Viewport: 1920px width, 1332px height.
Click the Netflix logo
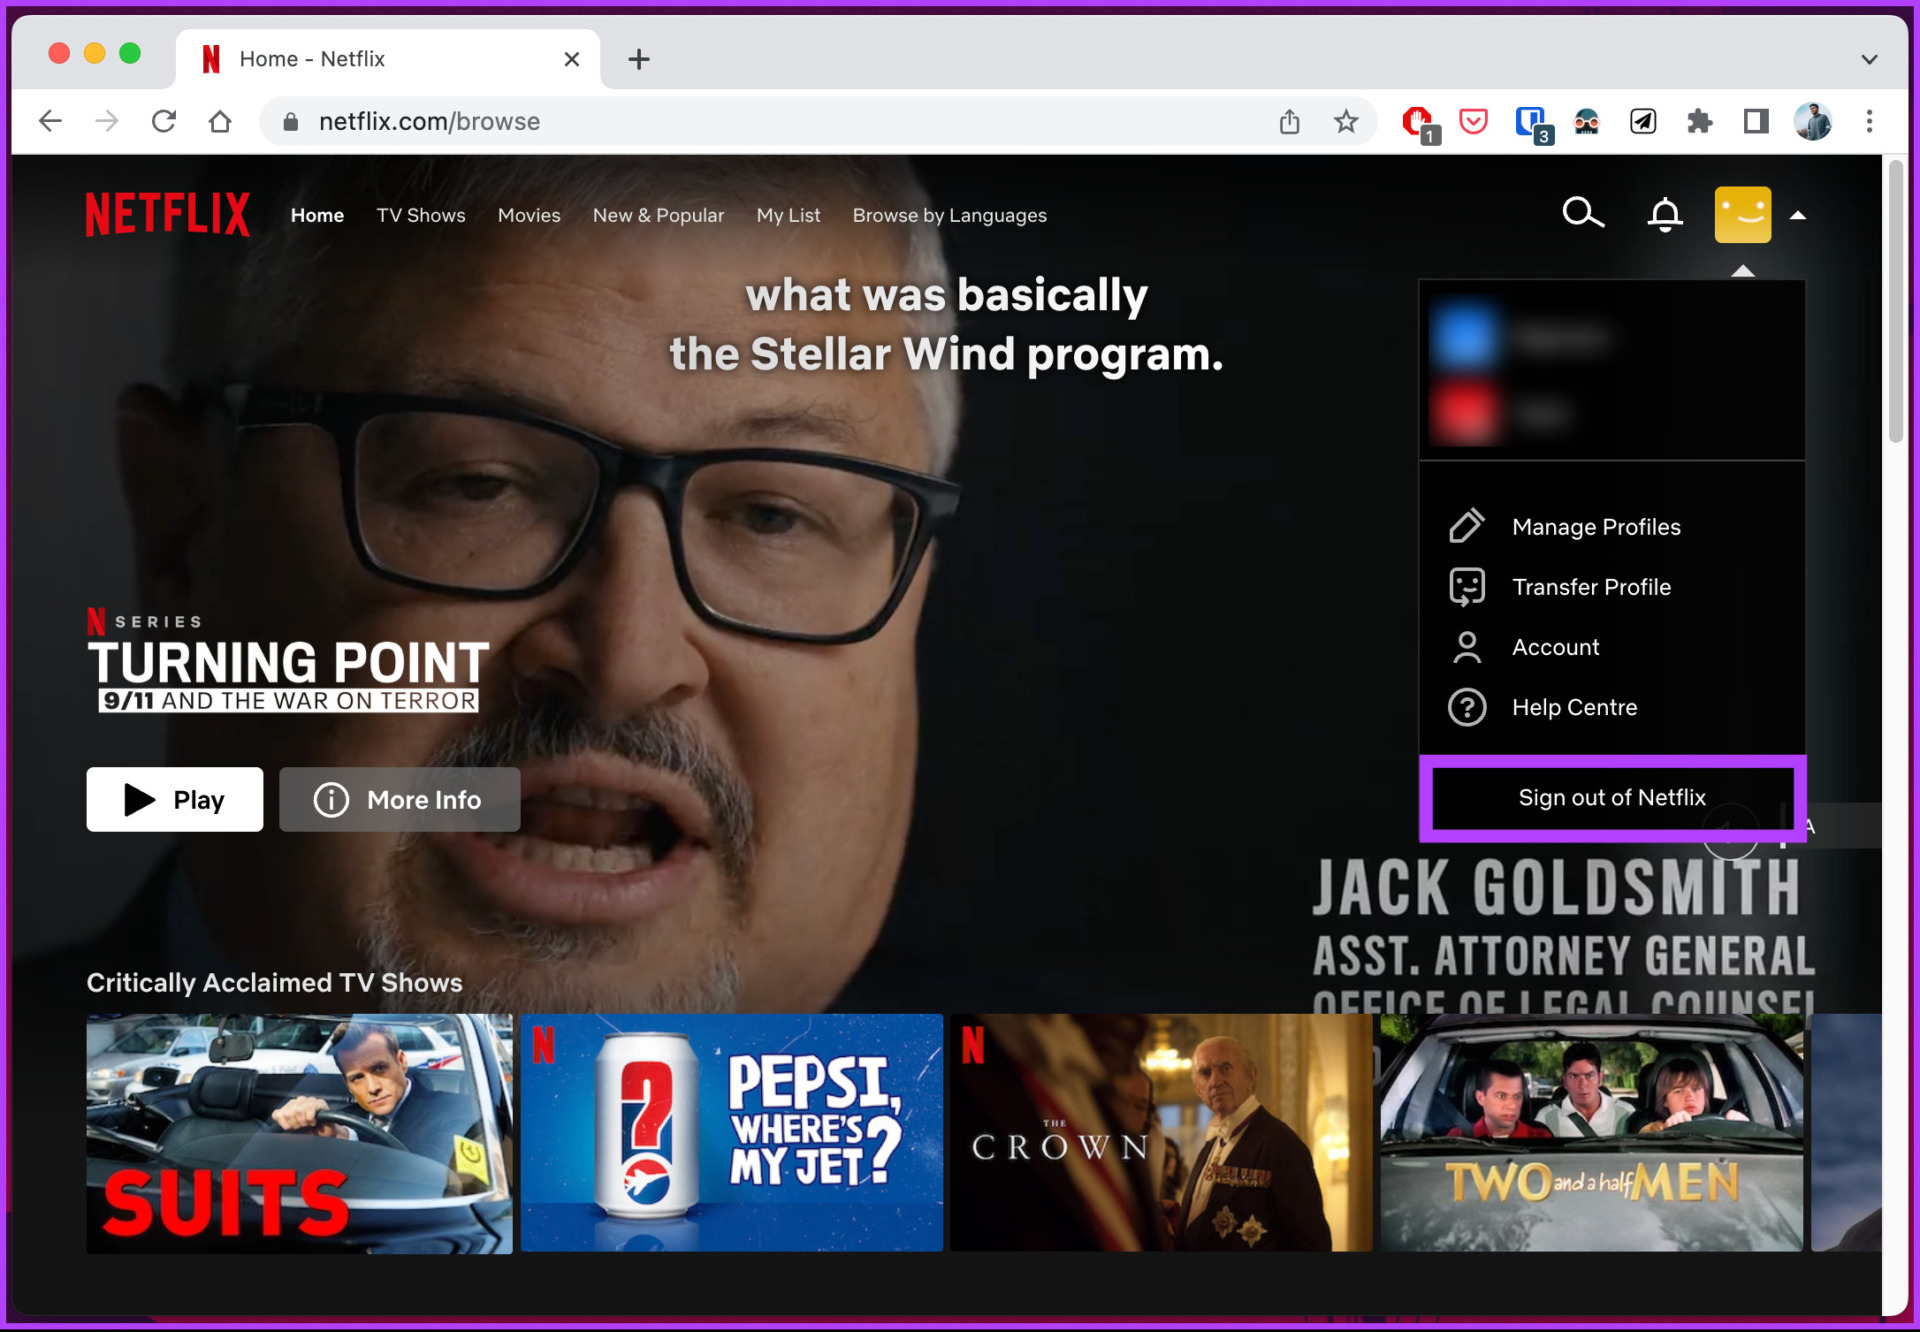tap(167, 214)
